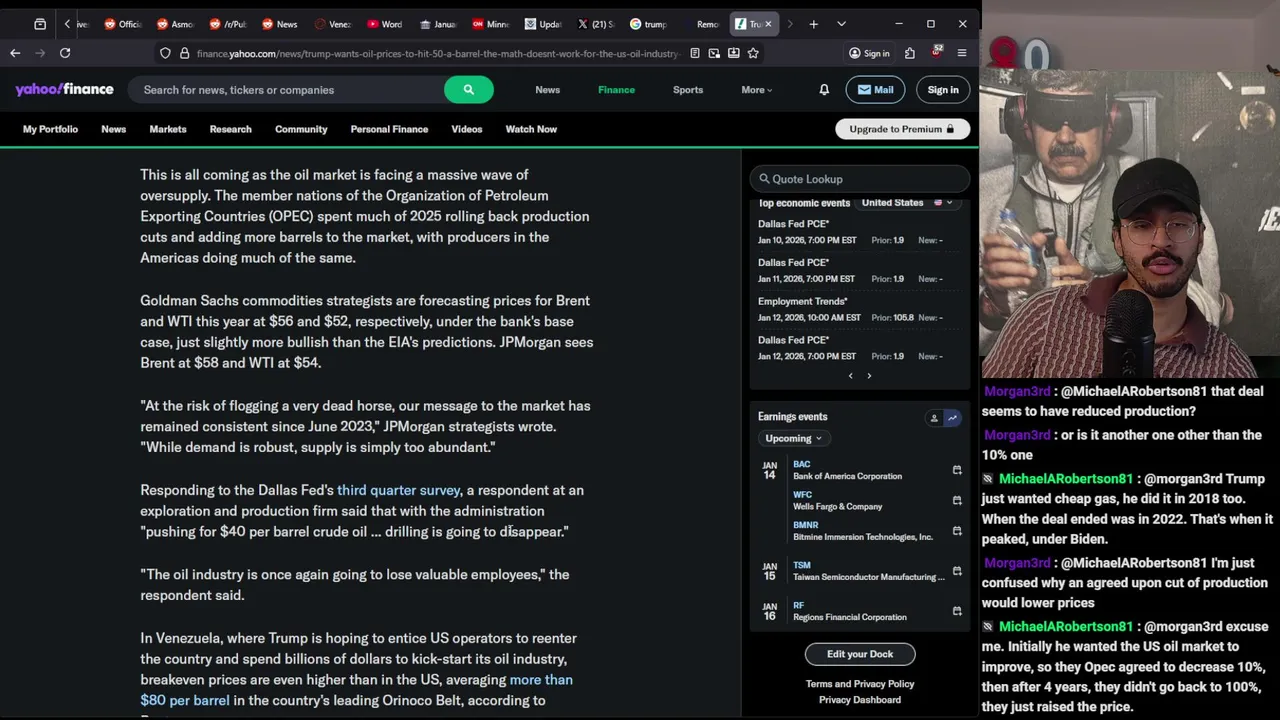
Task: Switch to the Google trump search tab
Action: pyautogui.click(x=648, y=24)
